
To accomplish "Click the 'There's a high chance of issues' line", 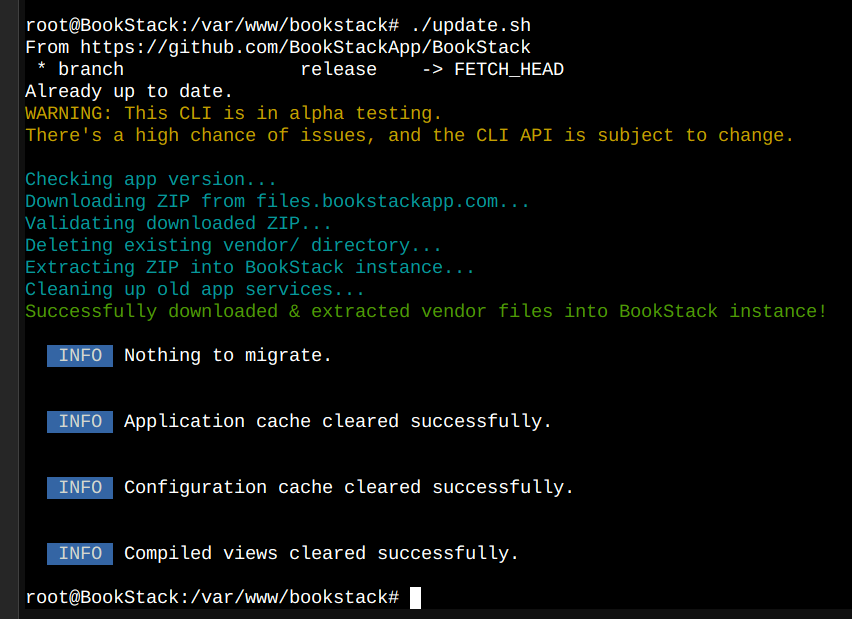I will pos(410,135).
